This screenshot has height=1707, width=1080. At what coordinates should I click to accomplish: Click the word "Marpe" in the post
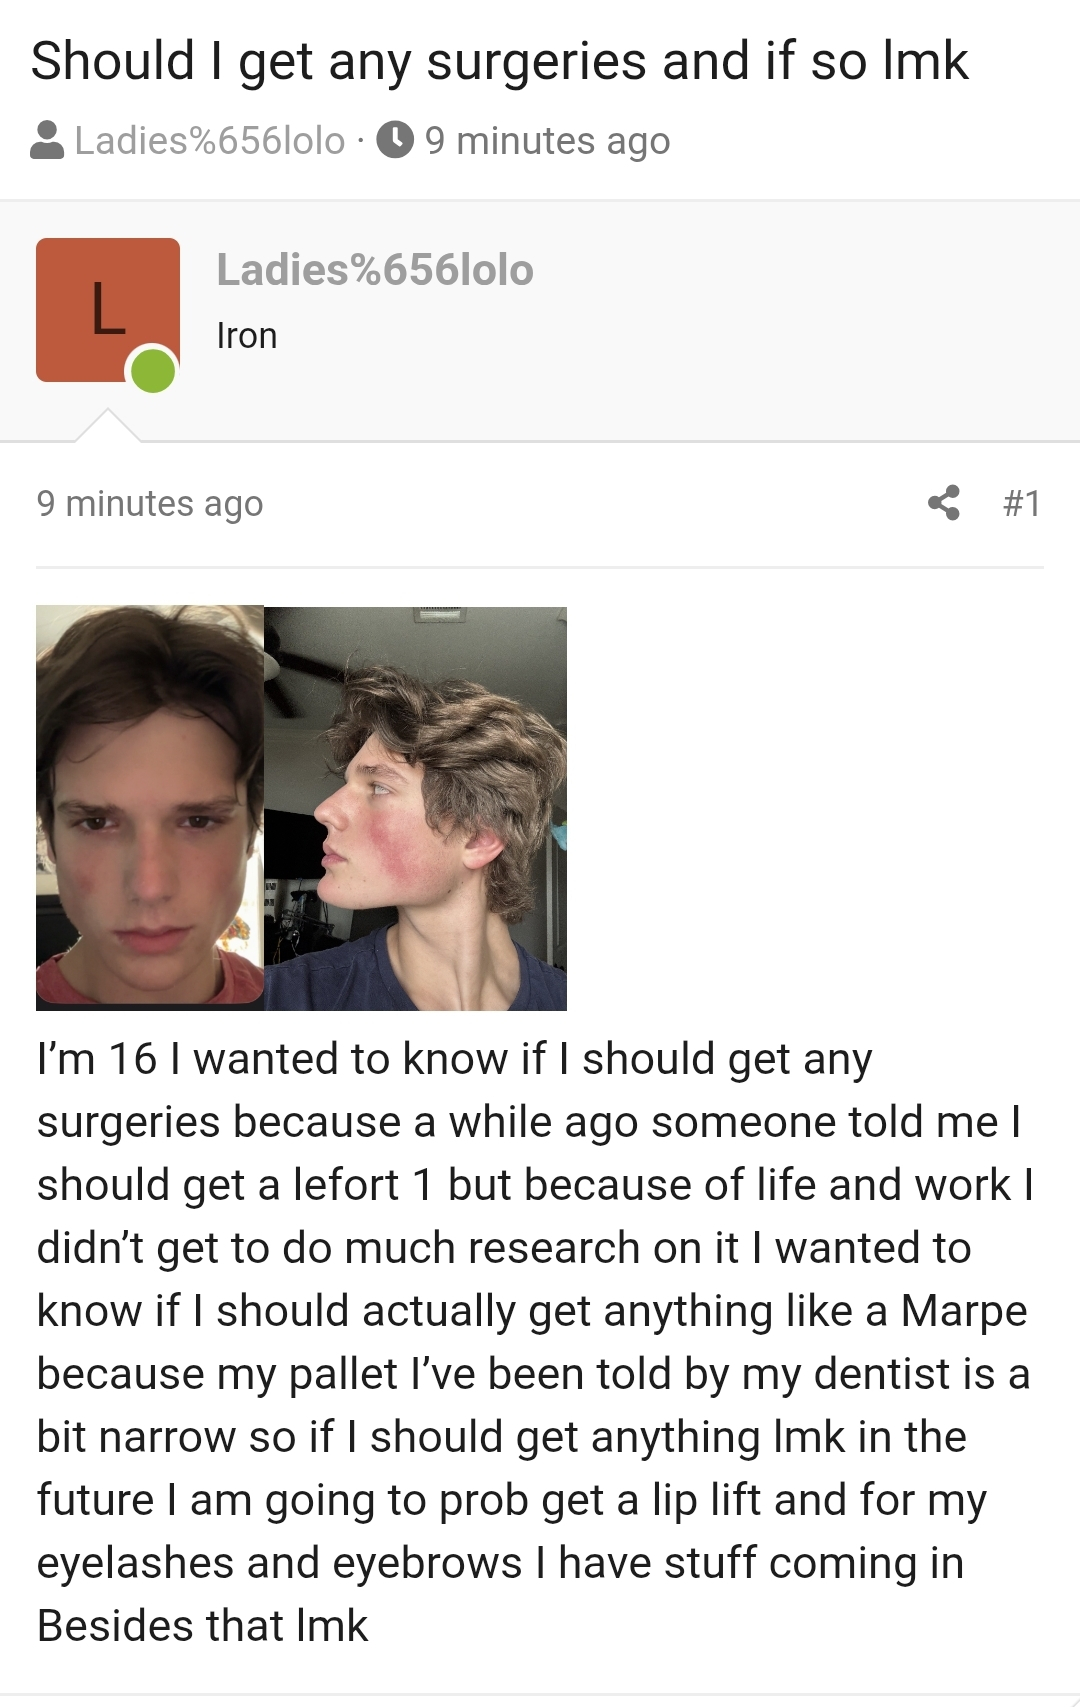tap(964, 1310)
